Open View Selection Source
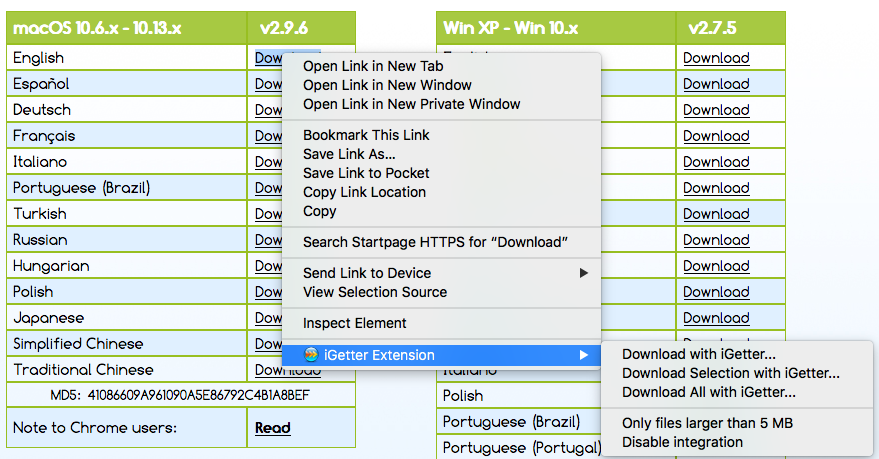The width and height of the screenshot is (879, 459). click(x=375, y=292)
